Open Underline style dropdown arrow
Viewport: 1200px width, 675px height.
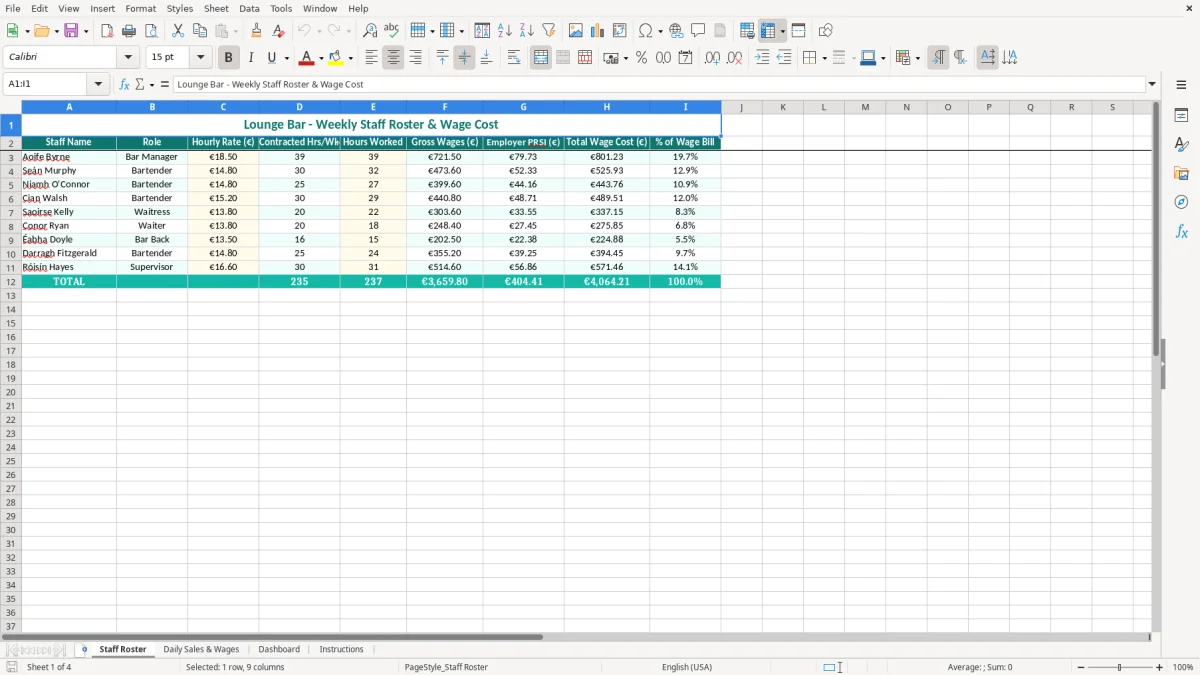286,58
